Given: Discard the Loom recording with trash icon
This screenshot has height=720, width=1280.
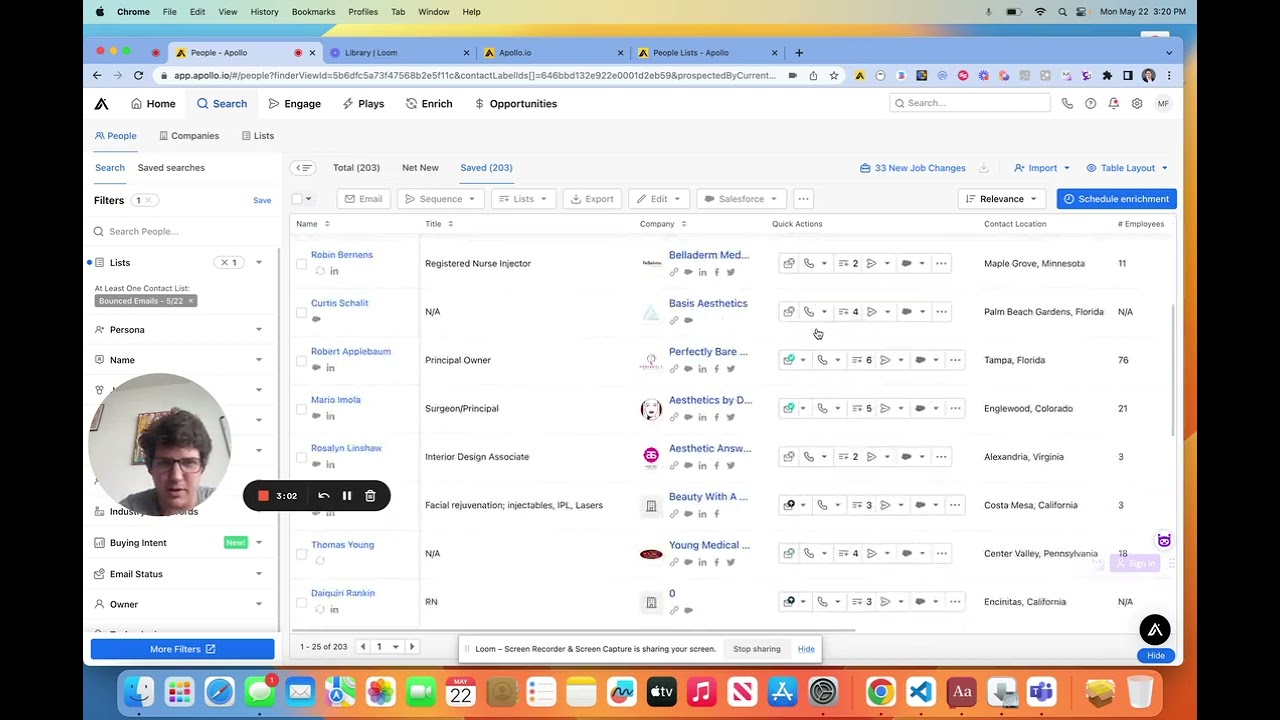Looking at the screenshot, I should click(x=370, y=496).
